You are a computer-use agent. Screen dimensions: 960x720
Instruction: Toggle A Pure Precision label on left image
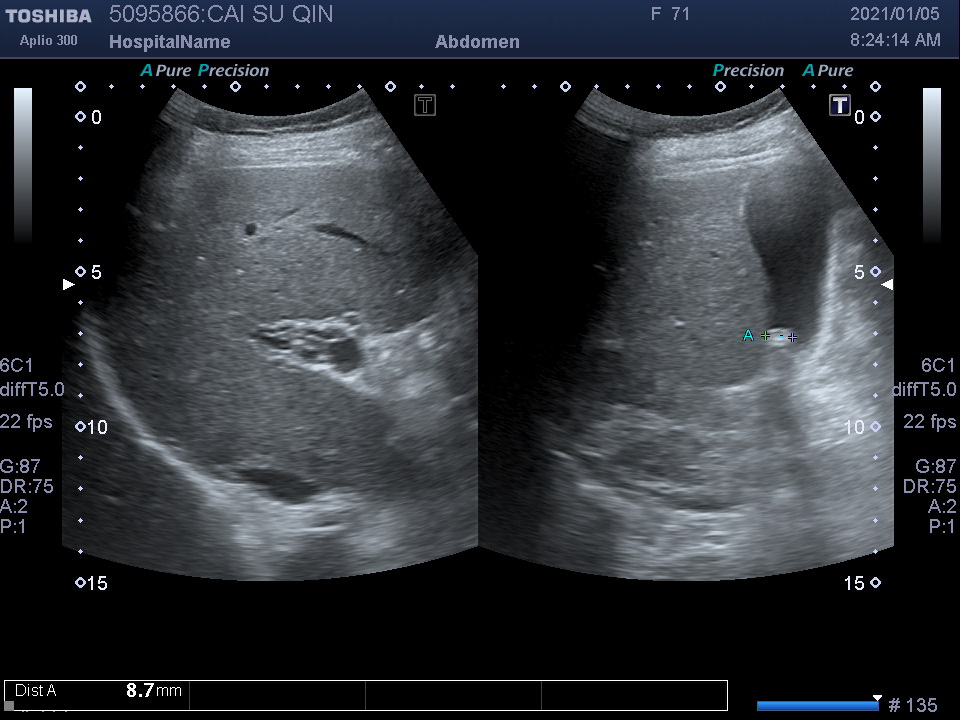205,71
